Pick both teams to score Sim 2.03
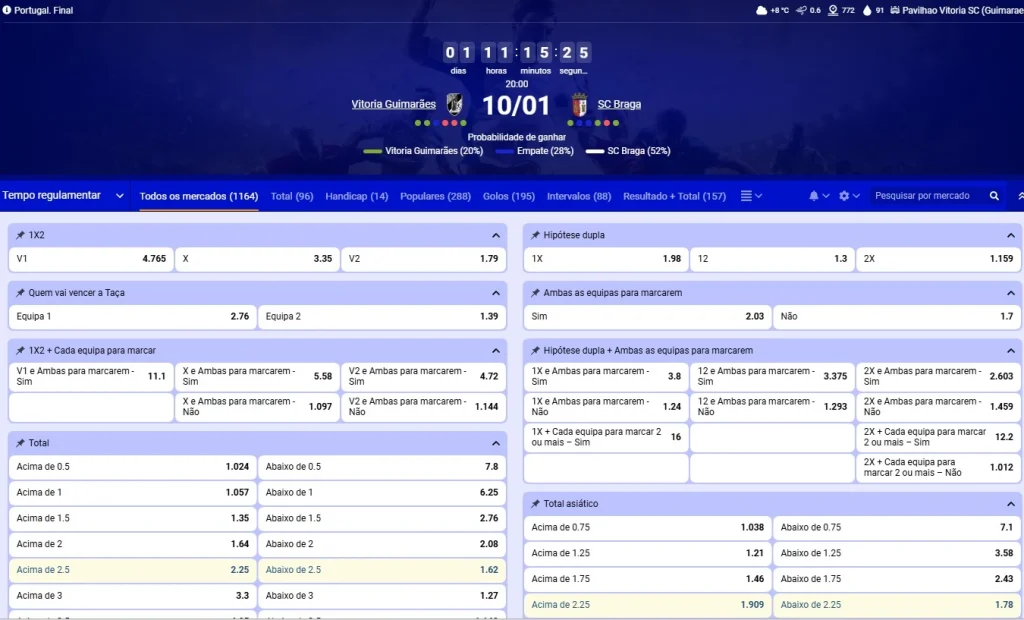This screenshot has height=620, width=1024. tap(648, 316)
